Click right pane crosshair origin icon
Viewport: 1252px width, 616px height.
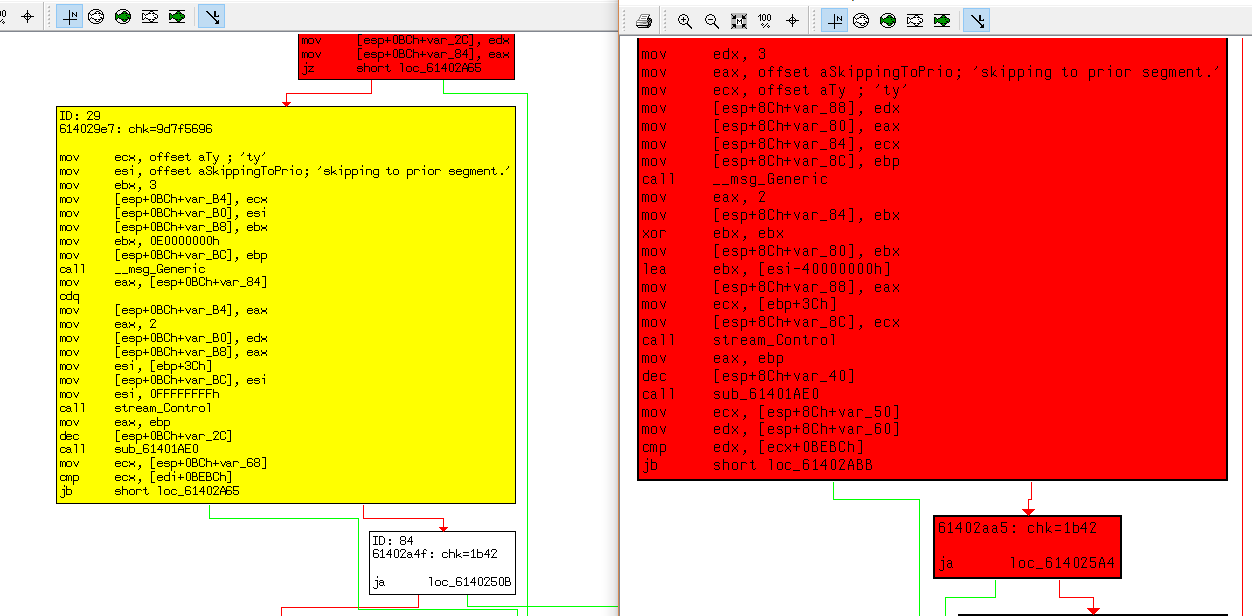tap(792, 20)
